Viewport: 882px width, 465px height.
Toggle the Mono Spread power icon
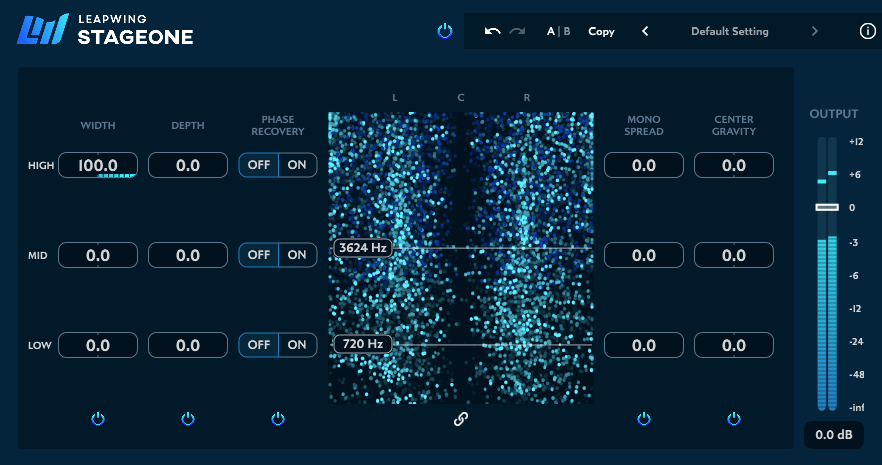[x=644, y=418]
